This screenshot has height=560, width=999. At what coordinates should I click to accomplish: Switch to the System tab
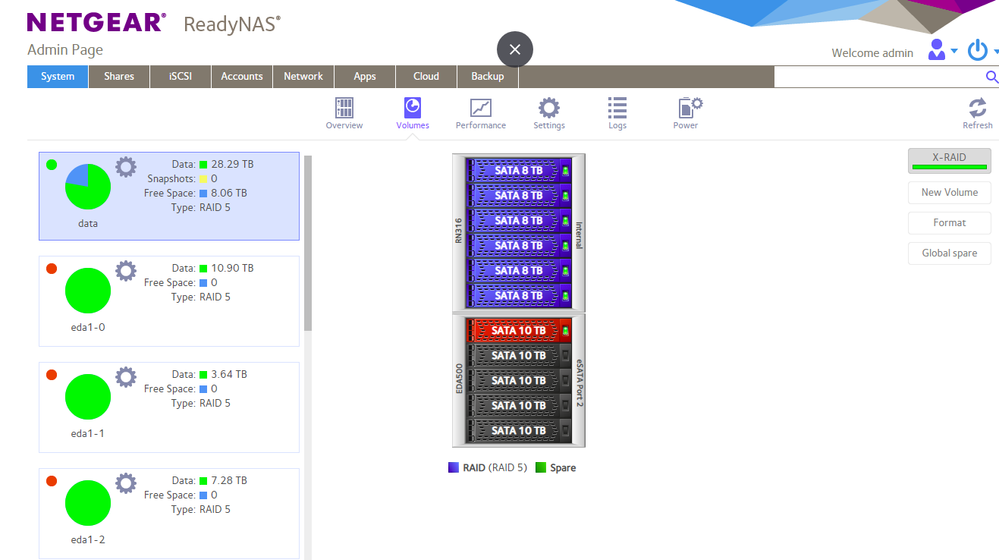click(x=57, y=76)
